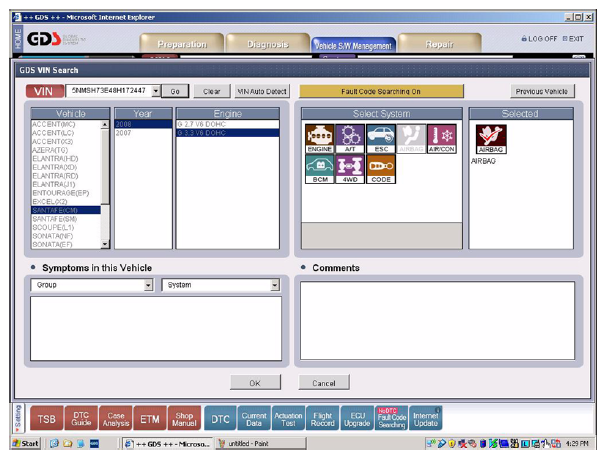Switch to the Preparation tab

click(x=182, y=44)
